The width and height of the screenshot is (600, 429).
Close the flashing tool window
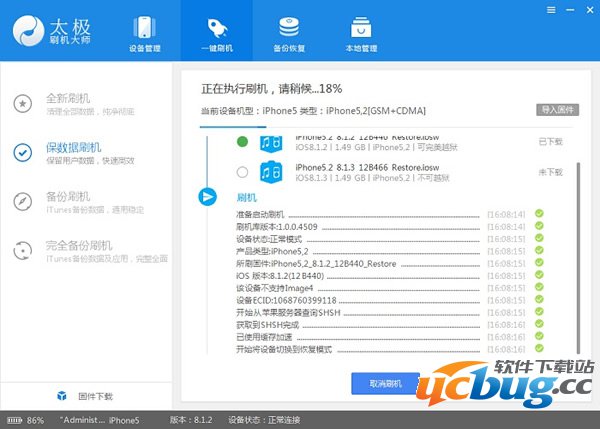click(590, 10)
